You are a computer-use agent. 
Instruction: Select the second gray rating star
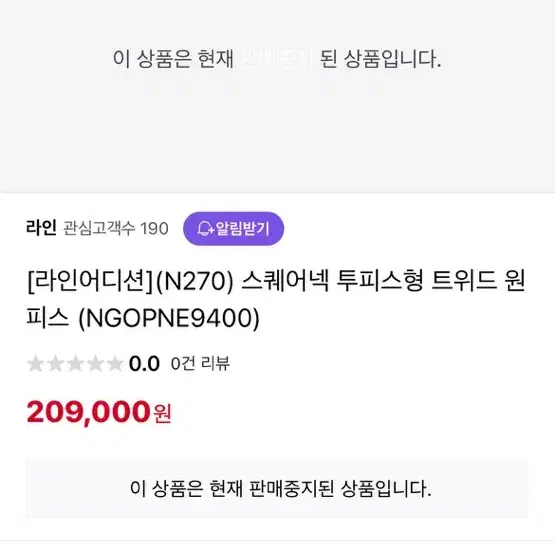pos(55,364)
